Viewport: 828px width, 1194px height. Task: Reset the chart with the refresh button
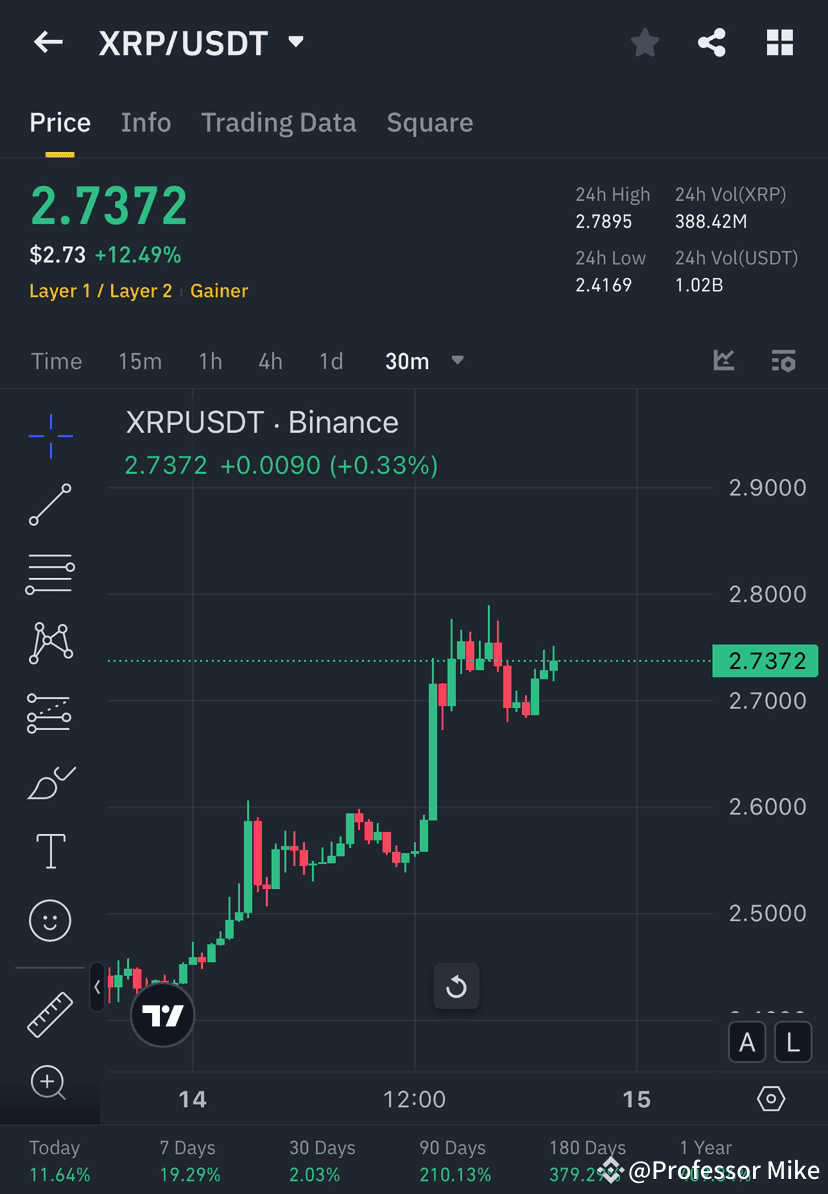[x=456, y=987]
